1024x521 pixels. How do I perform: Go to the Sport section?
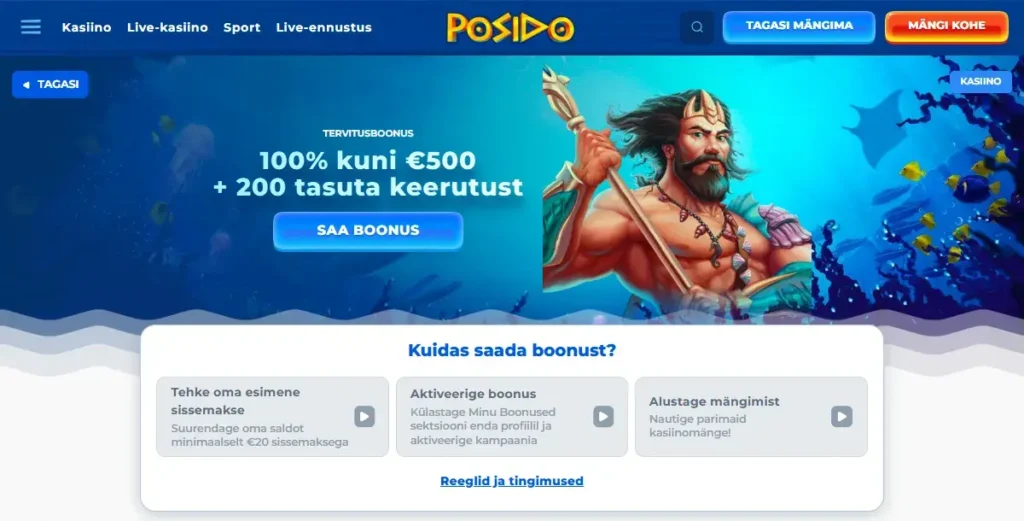[242, 27]
